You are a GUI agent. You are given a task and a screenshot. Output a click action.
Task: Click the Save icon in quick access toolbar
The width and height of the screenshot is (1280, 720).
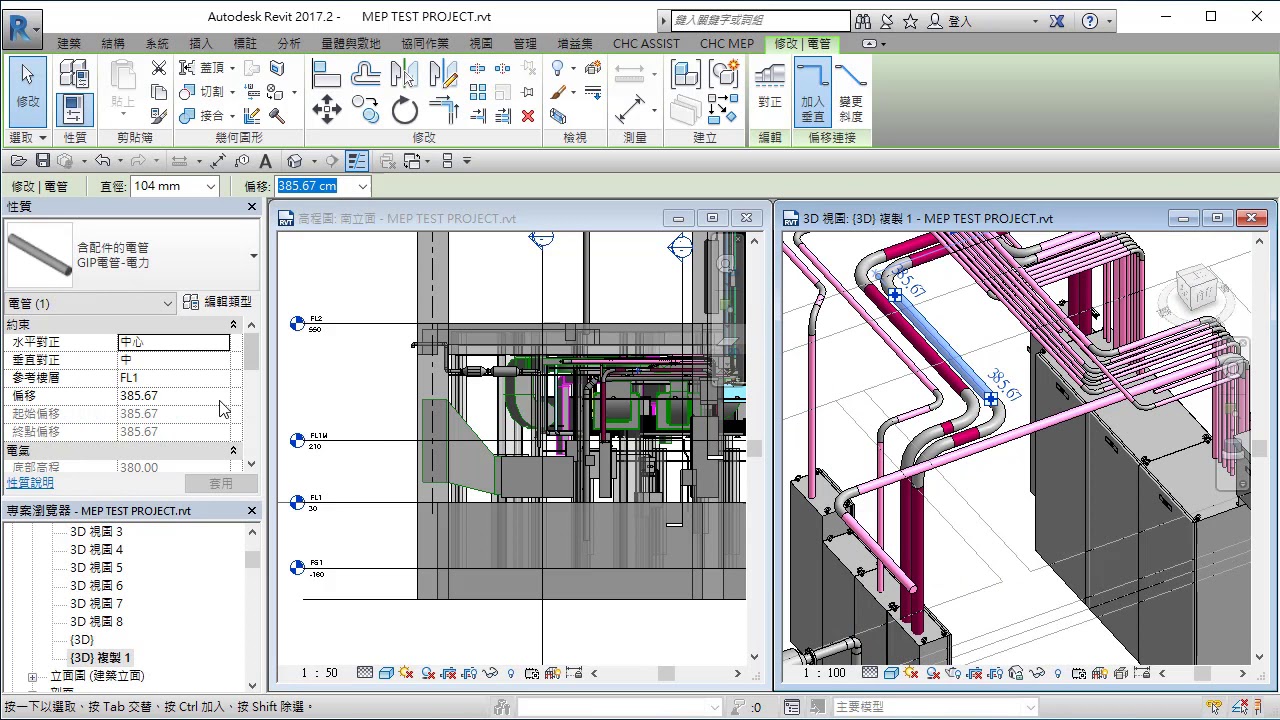coord(43,161)
